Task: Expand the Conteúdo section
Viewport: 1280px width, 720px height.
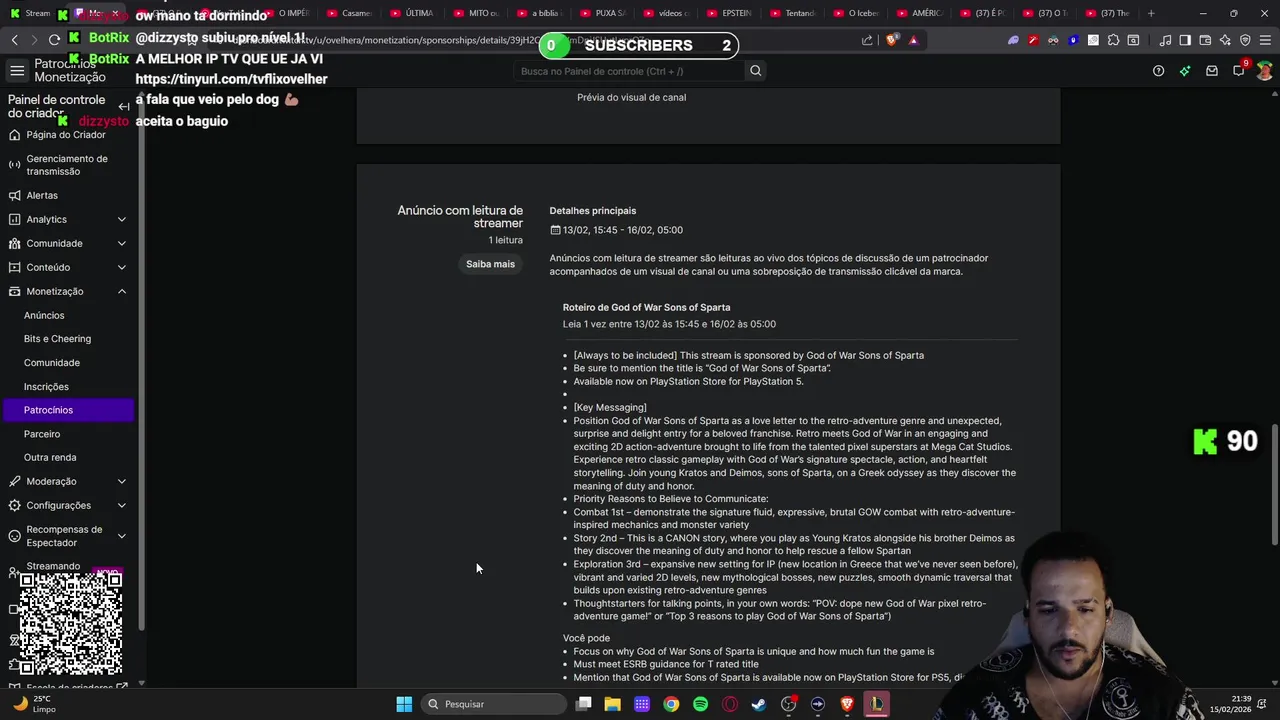Action: [x=67, y=267]
